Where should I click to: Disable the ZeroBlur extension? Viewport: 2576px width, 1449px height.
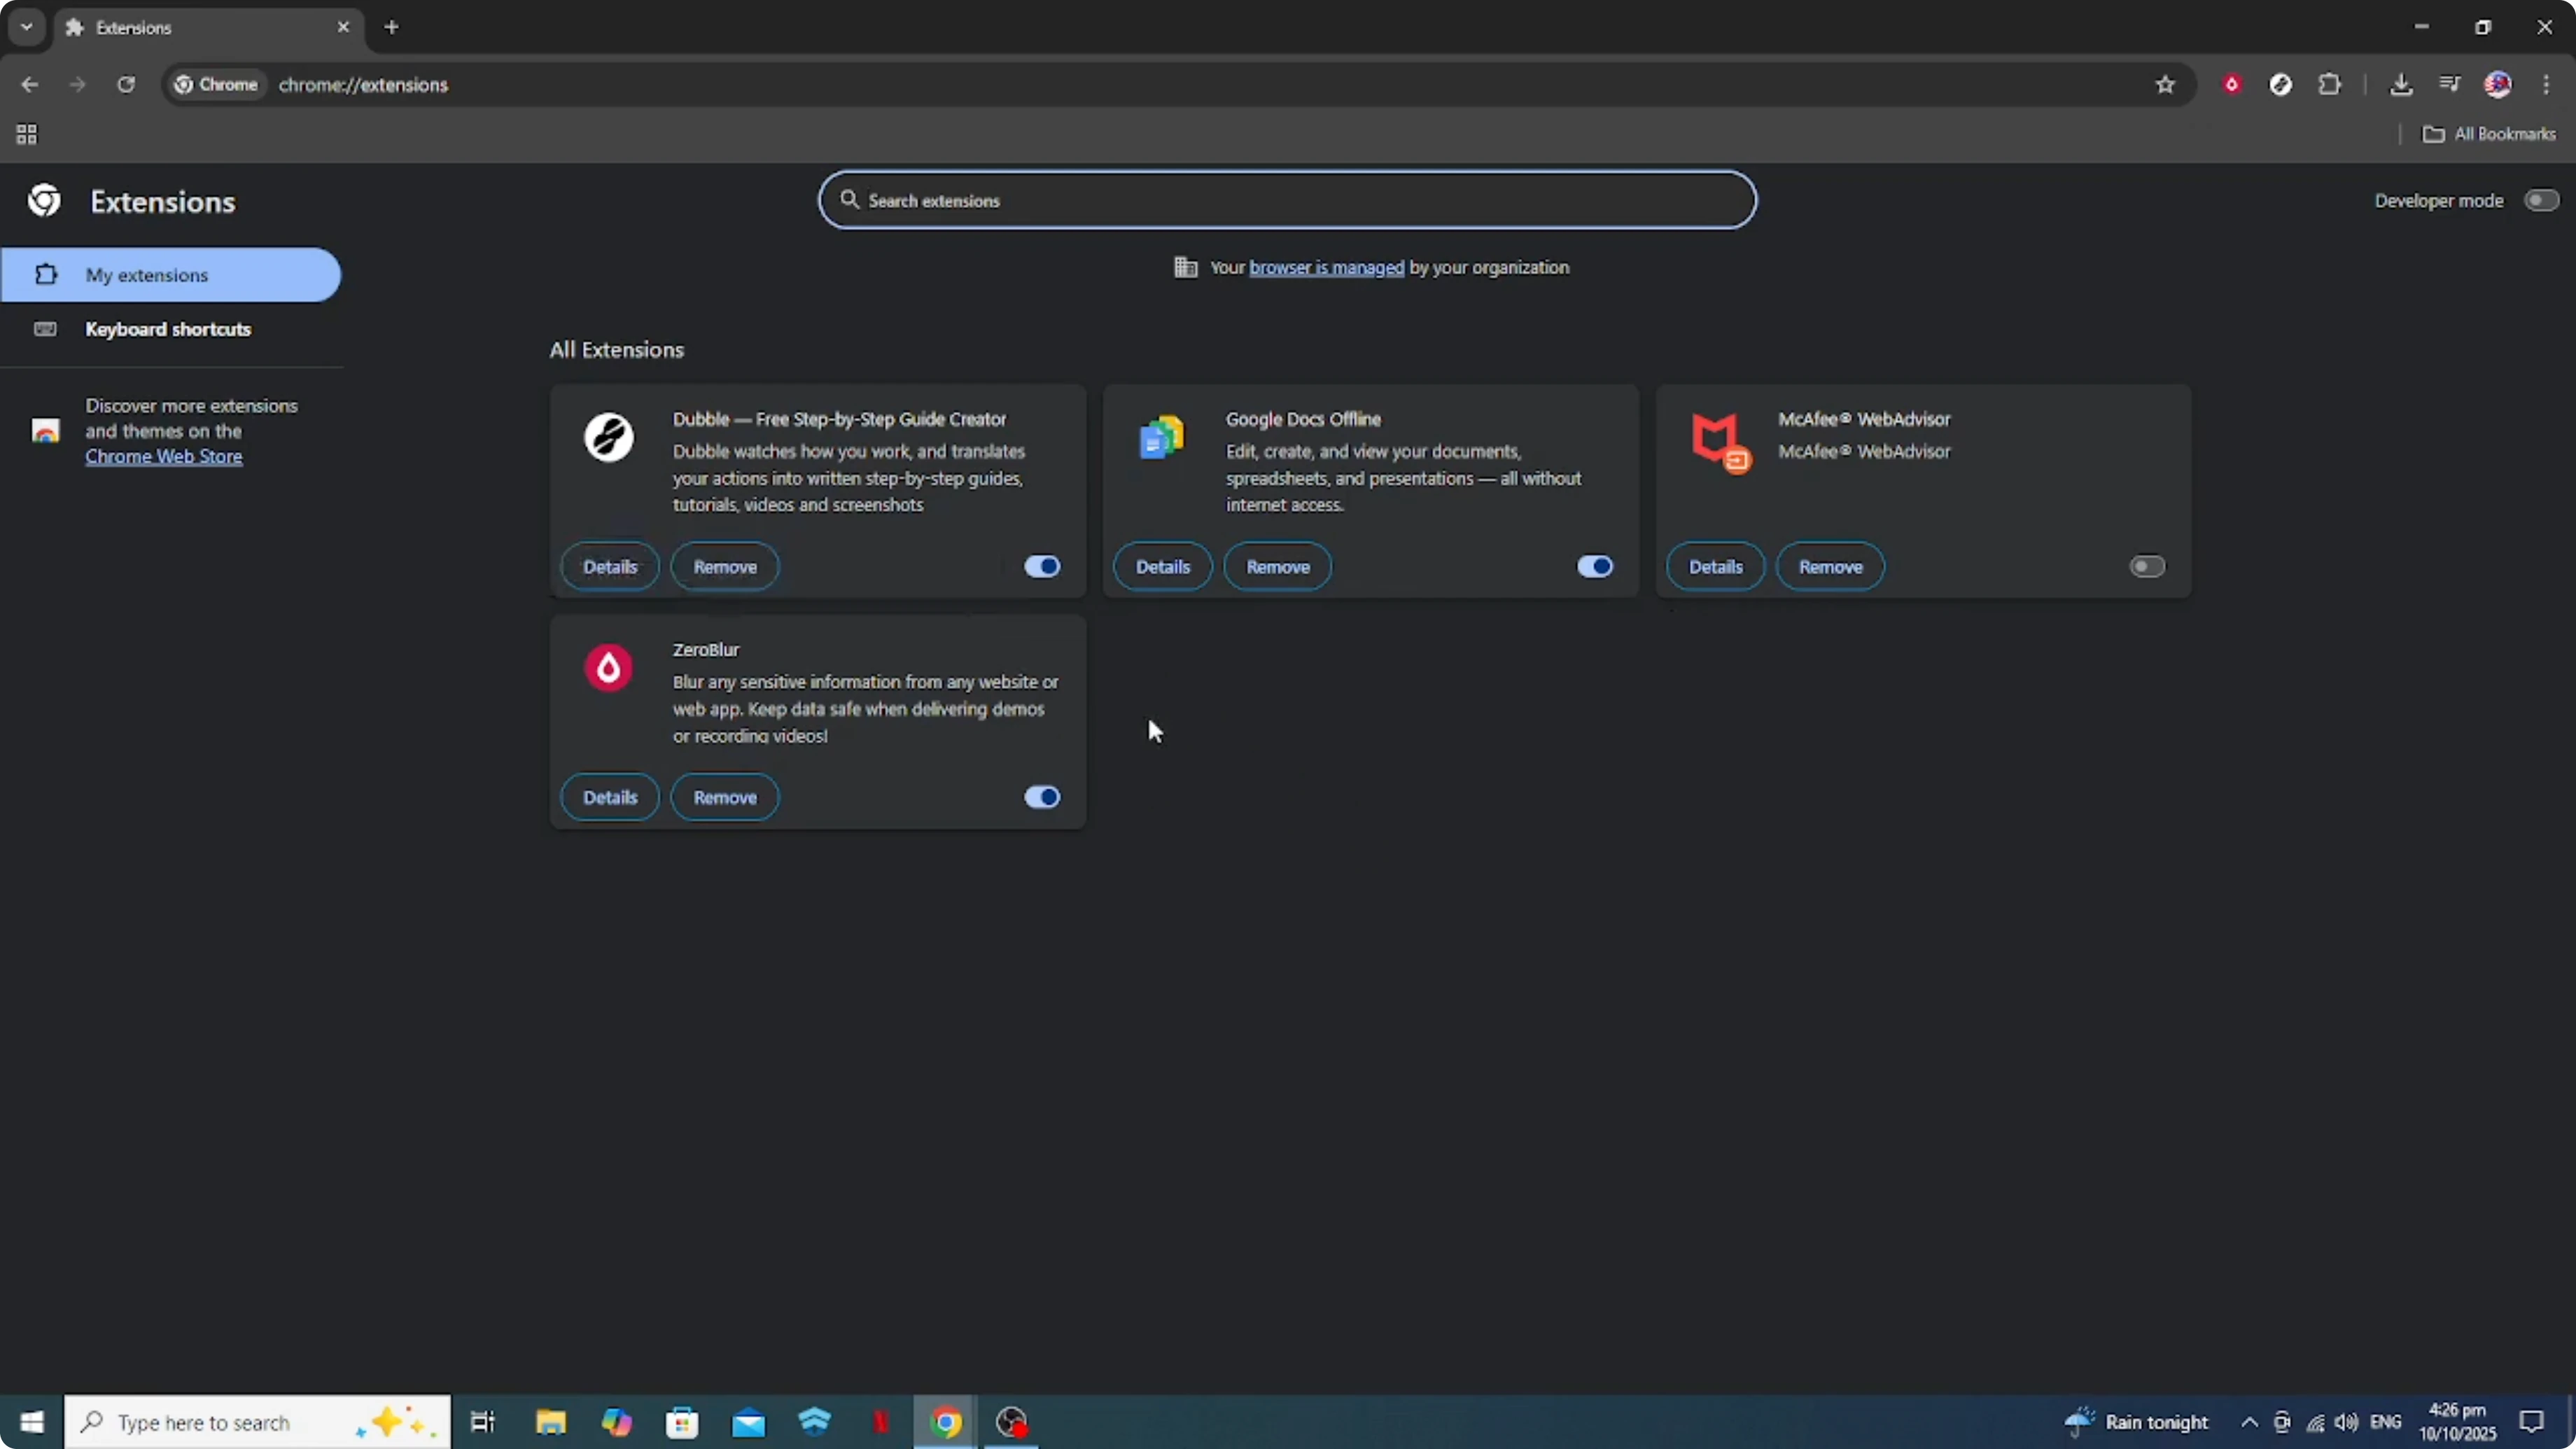[1041, 797]
